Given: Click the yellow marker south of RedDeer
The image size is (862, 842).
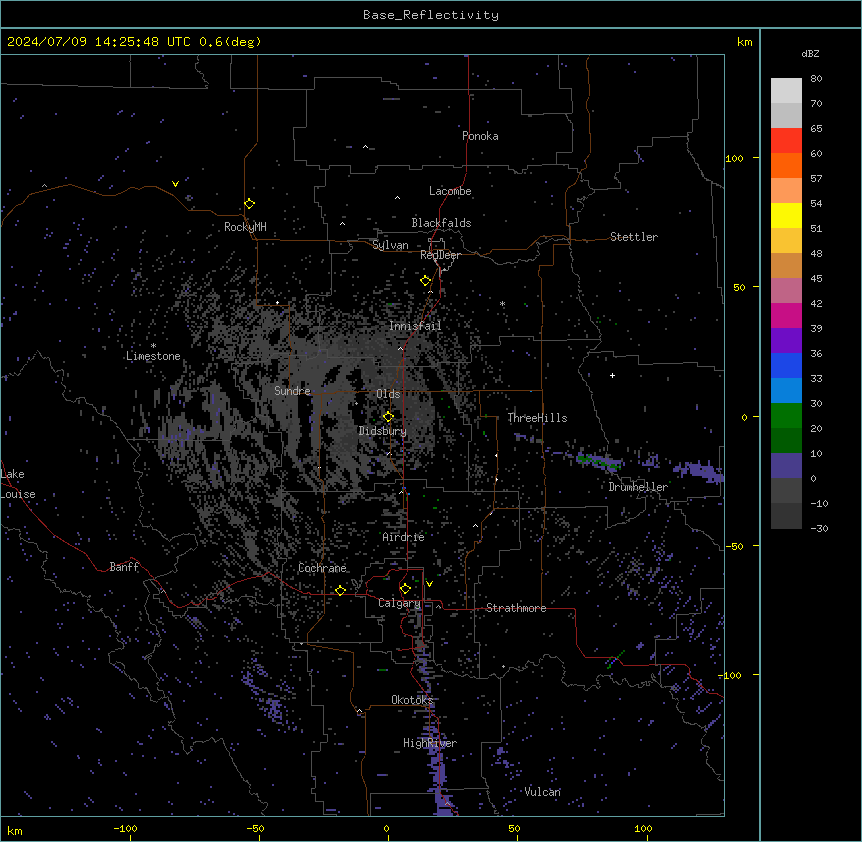Looking at the screenshot, I should [x=425, y=281].
